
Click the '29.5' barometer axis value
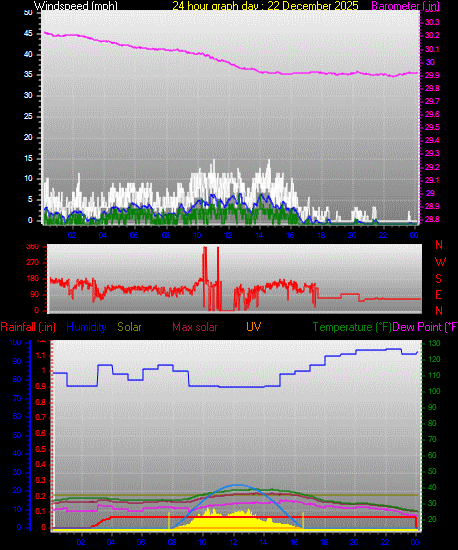point(432,127)
